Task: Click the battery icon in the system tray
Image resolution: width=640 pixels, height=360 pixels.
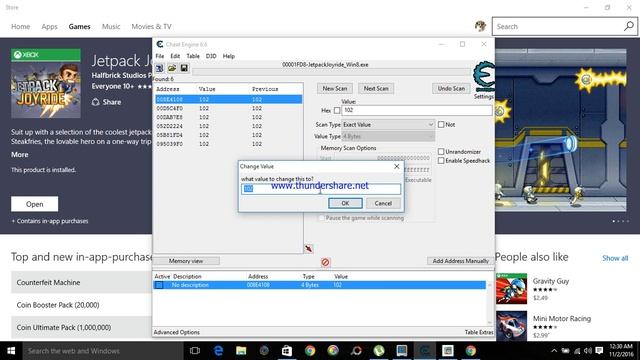Action: tap(566, 351)
